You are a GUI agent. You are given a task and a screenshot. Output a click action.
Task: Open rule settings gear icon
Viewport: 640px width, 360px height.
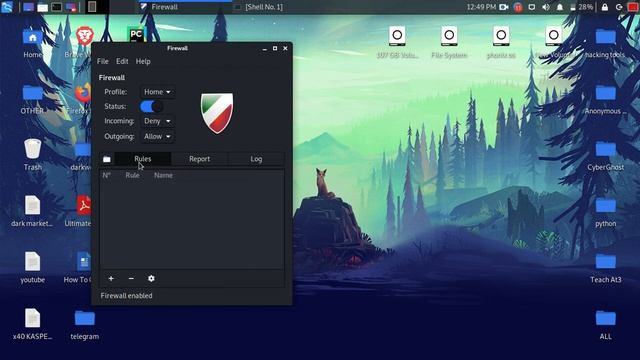coord(151,278)
